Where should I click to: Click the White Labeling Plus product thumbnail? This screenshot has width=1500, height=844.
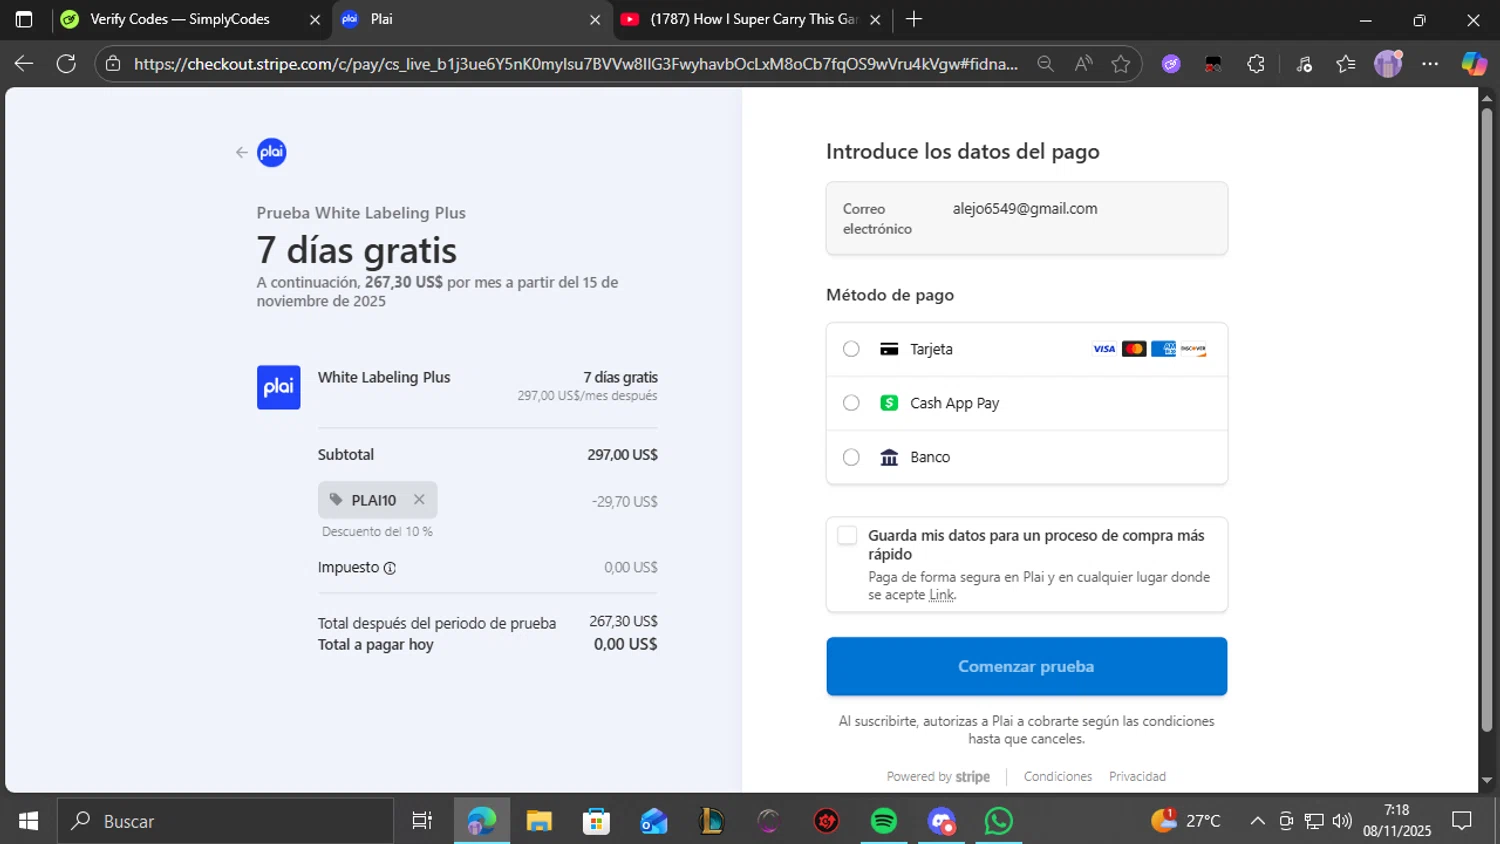(278, 387)
